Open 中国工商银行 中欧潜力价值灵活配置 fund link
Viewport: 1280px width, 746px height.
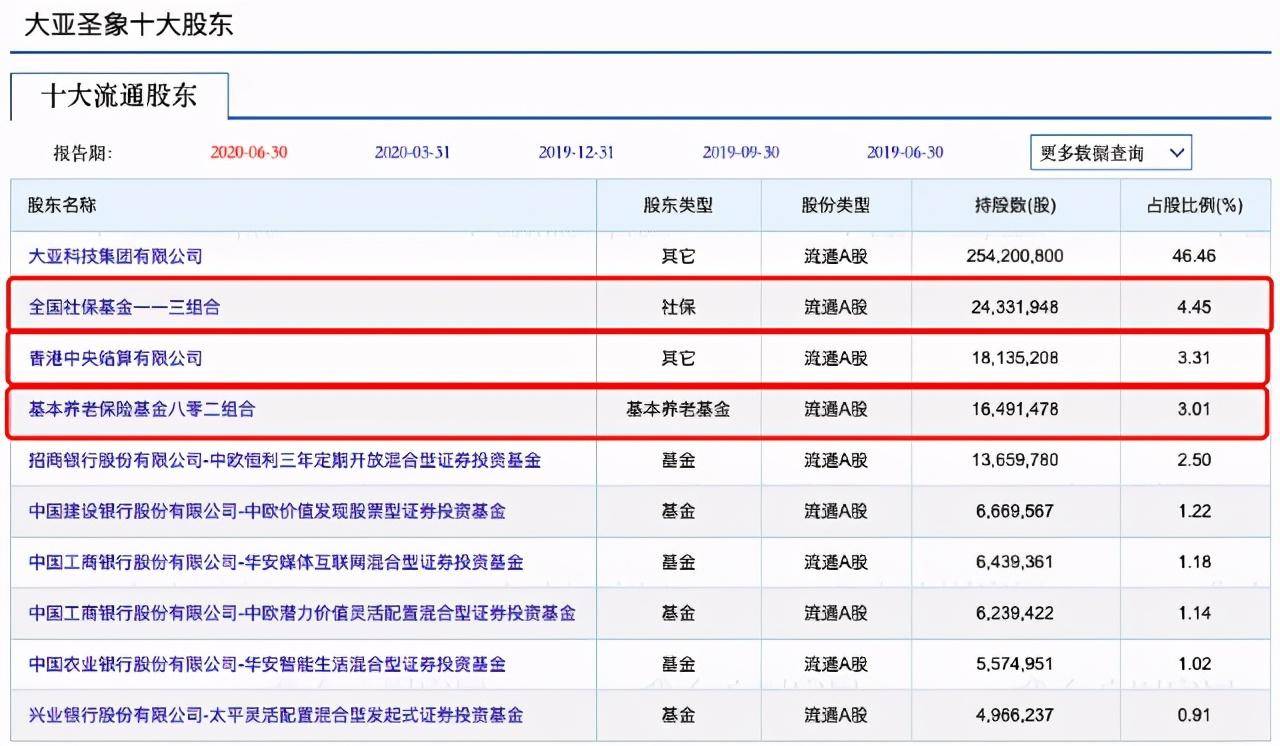pos(302,613)
